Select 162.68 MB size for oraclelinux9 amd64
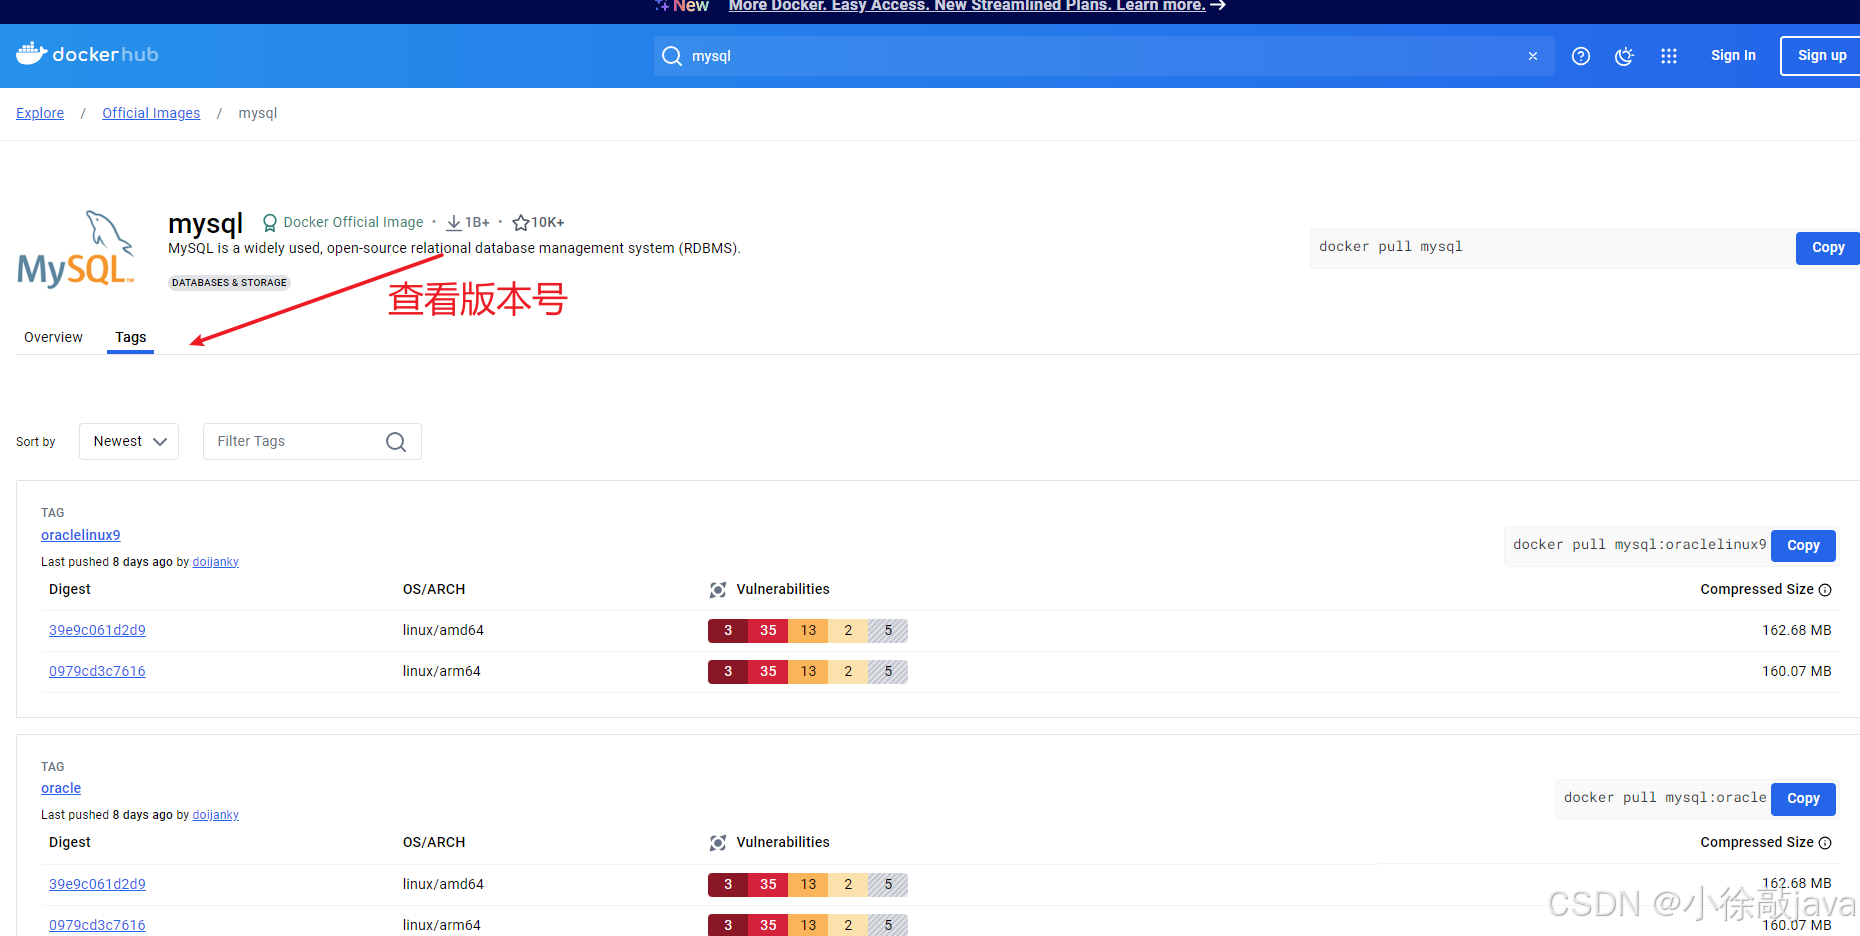The image size is (1860, 936). tap(1796, 630)
